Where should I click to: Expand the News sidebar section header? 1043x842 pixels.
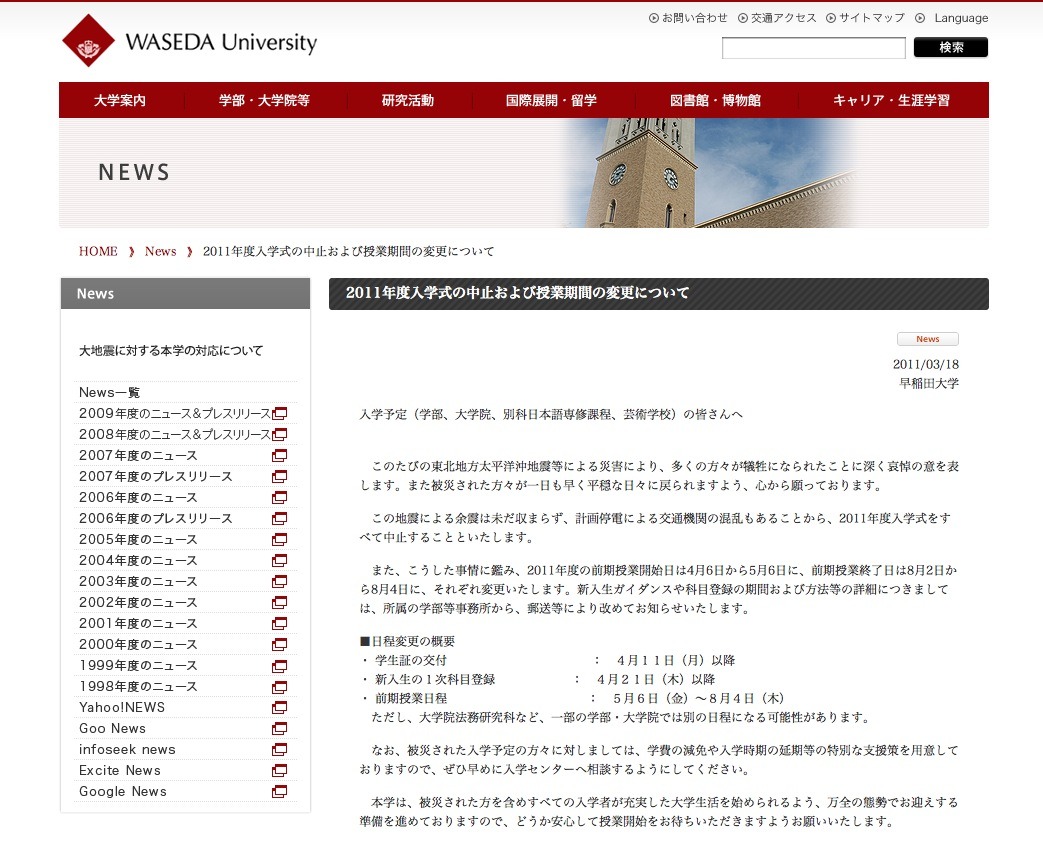pos(185,293)
